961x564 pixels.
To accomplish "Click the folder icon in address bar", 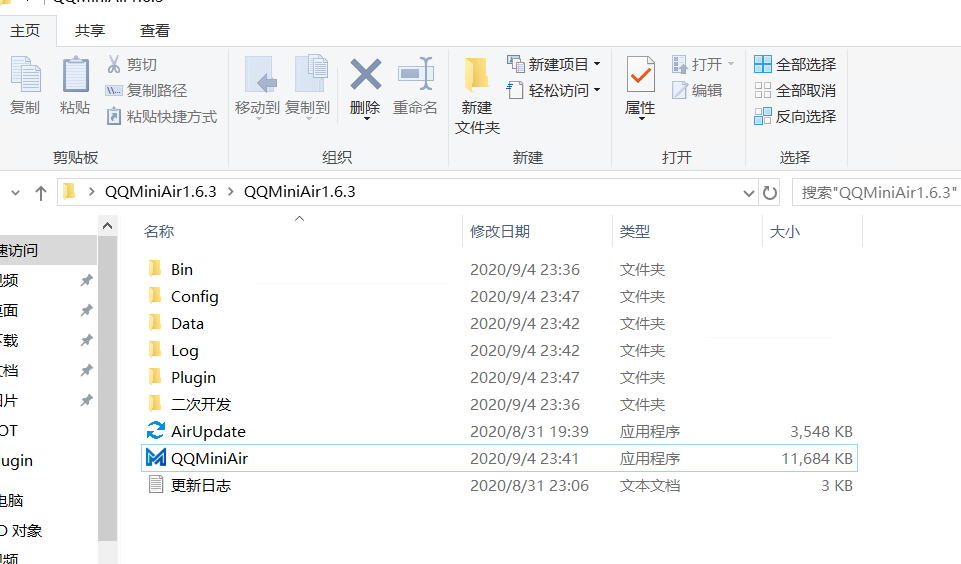I will 69,192.
